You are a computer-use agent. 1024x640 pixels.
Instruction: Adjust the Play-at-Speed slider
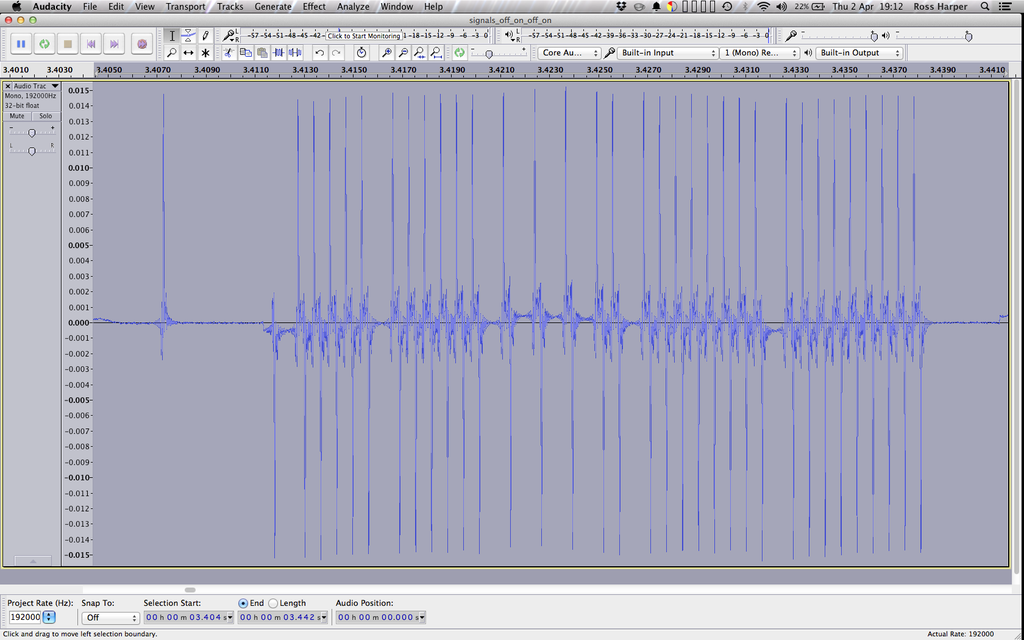point(488,54)
